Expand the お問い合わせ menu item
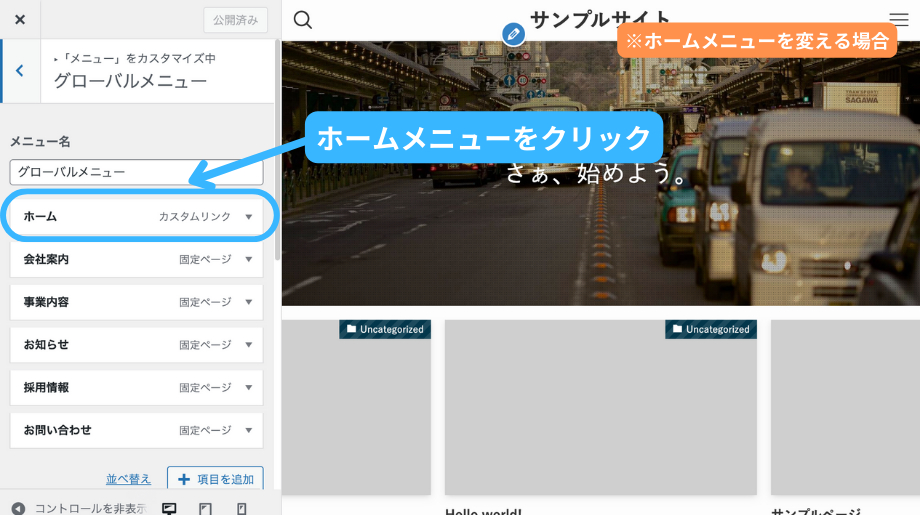This screenshot has height=515, width=920. [x=249, y=430]
